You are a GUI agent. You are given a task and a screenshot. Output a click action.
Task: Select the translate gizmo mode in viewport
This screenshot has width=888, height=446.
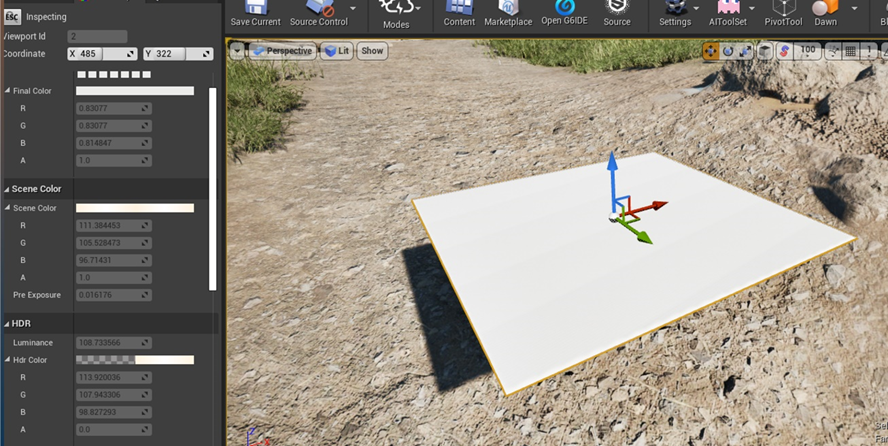click(711, 51)
